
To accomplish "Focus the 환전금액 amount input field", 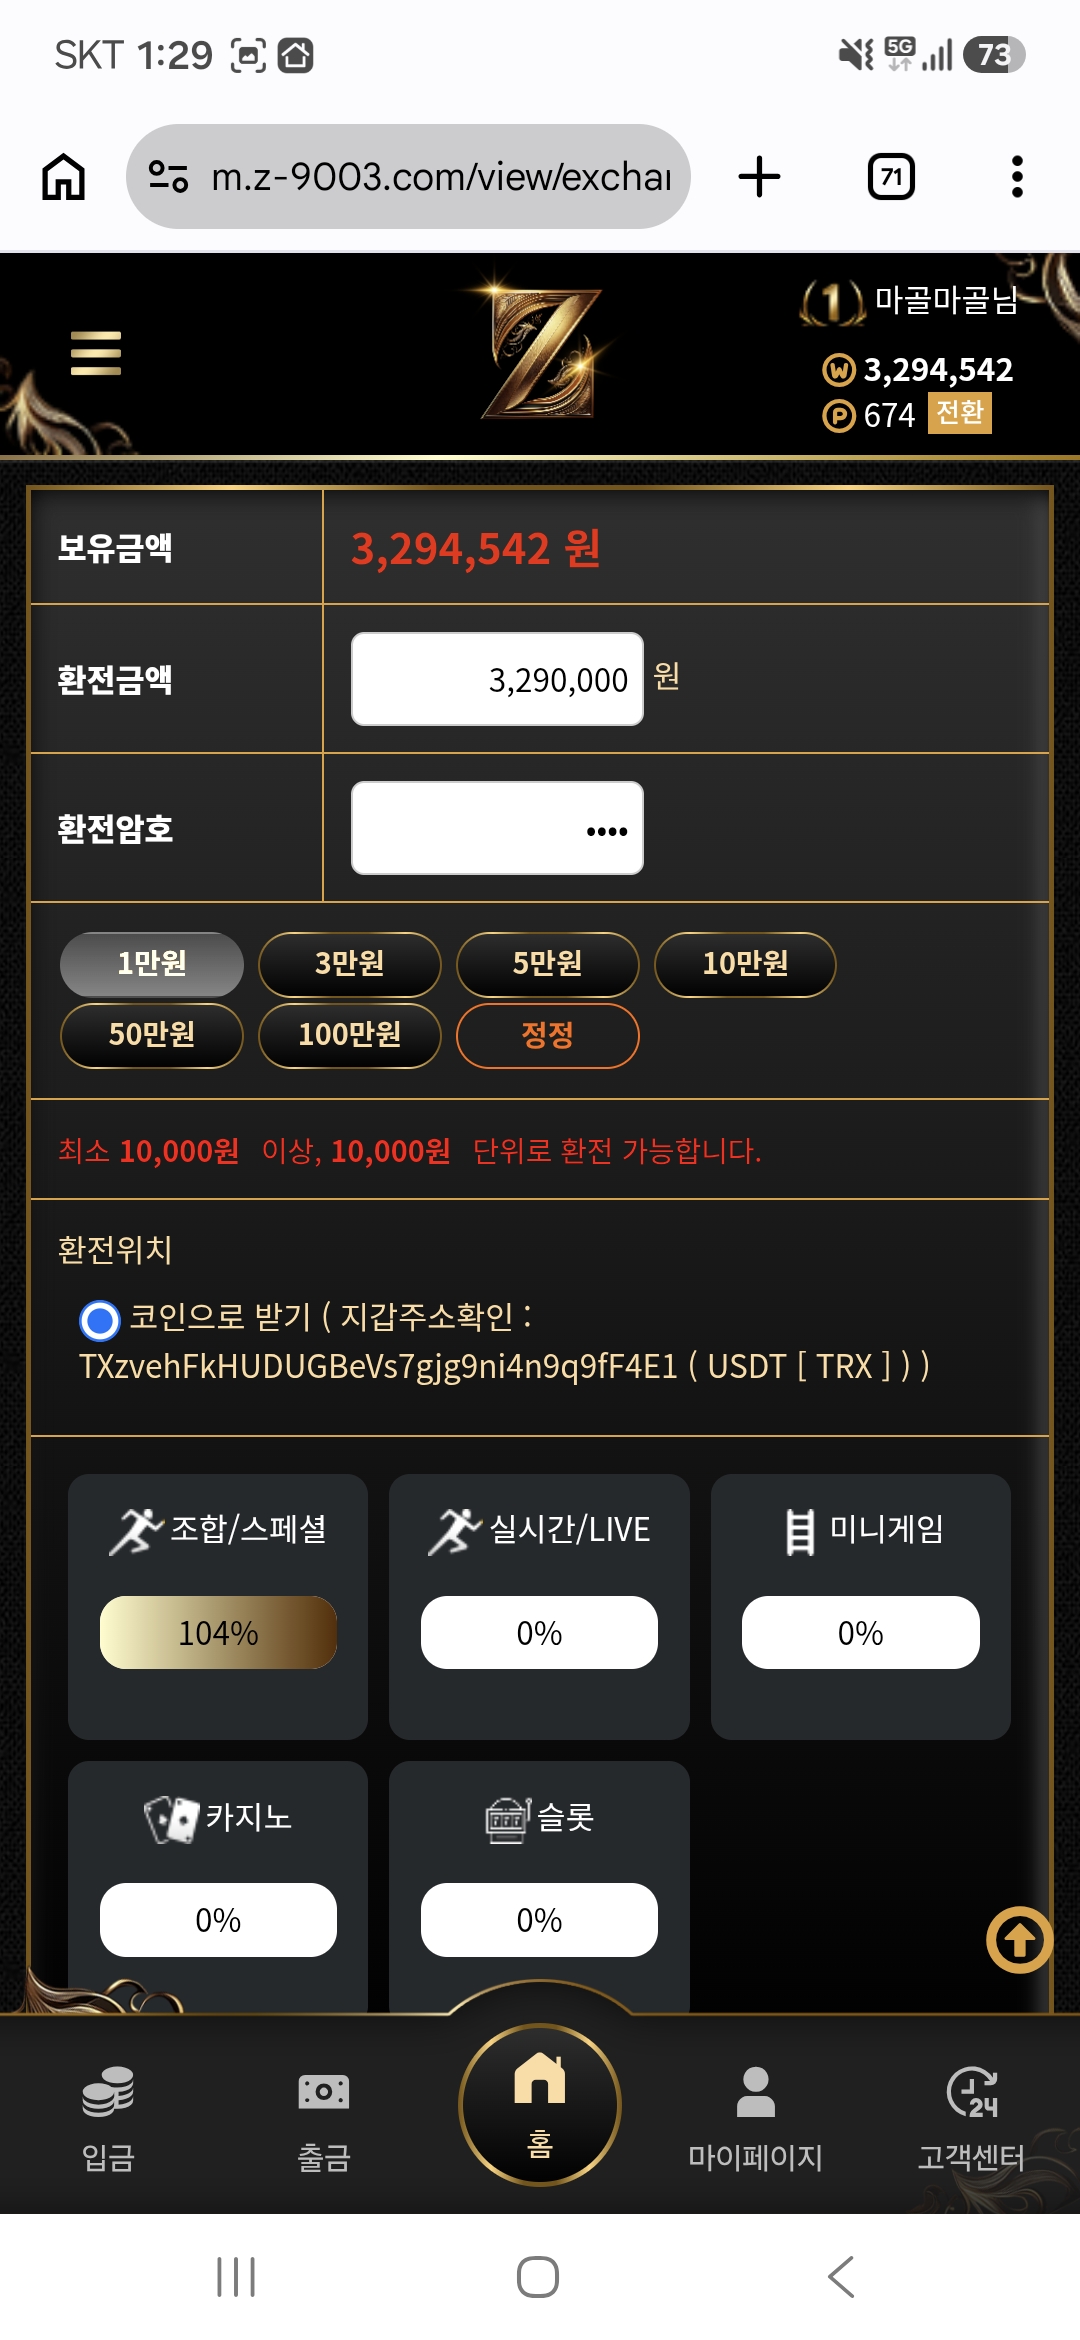I will point(497,679).
